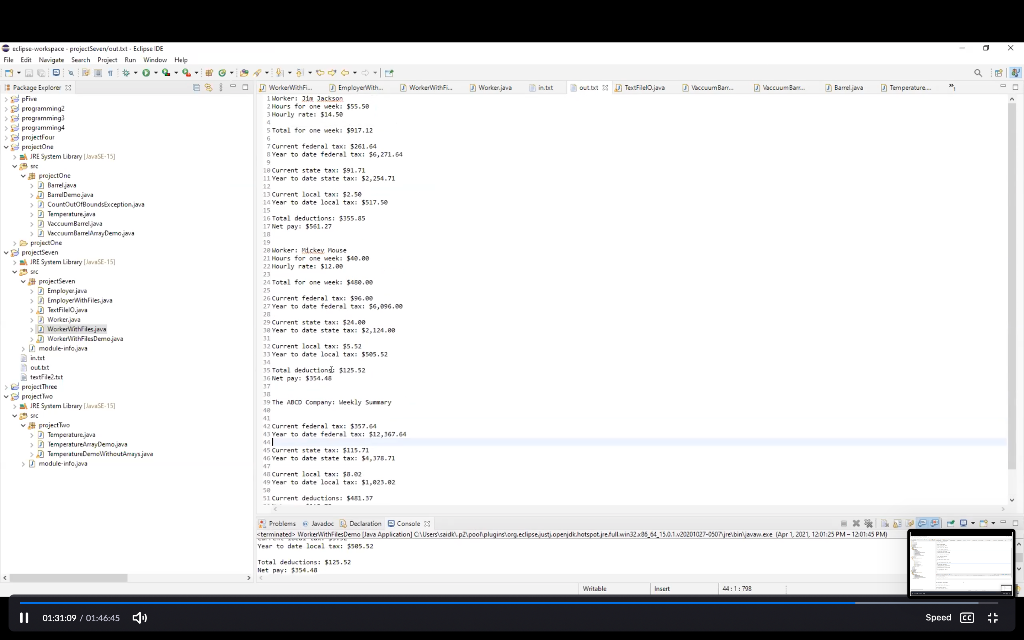This screenshot has width=1024, height=640.
Task: Select WorkerWithFilesDemo.java in Package Explorer
Action: 85,339
